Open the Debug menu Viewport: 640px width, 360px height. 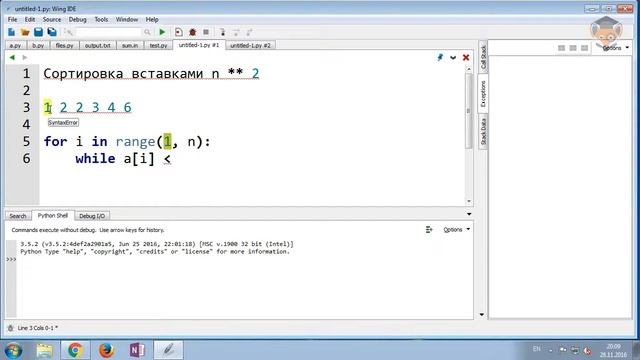pos(78,19)
